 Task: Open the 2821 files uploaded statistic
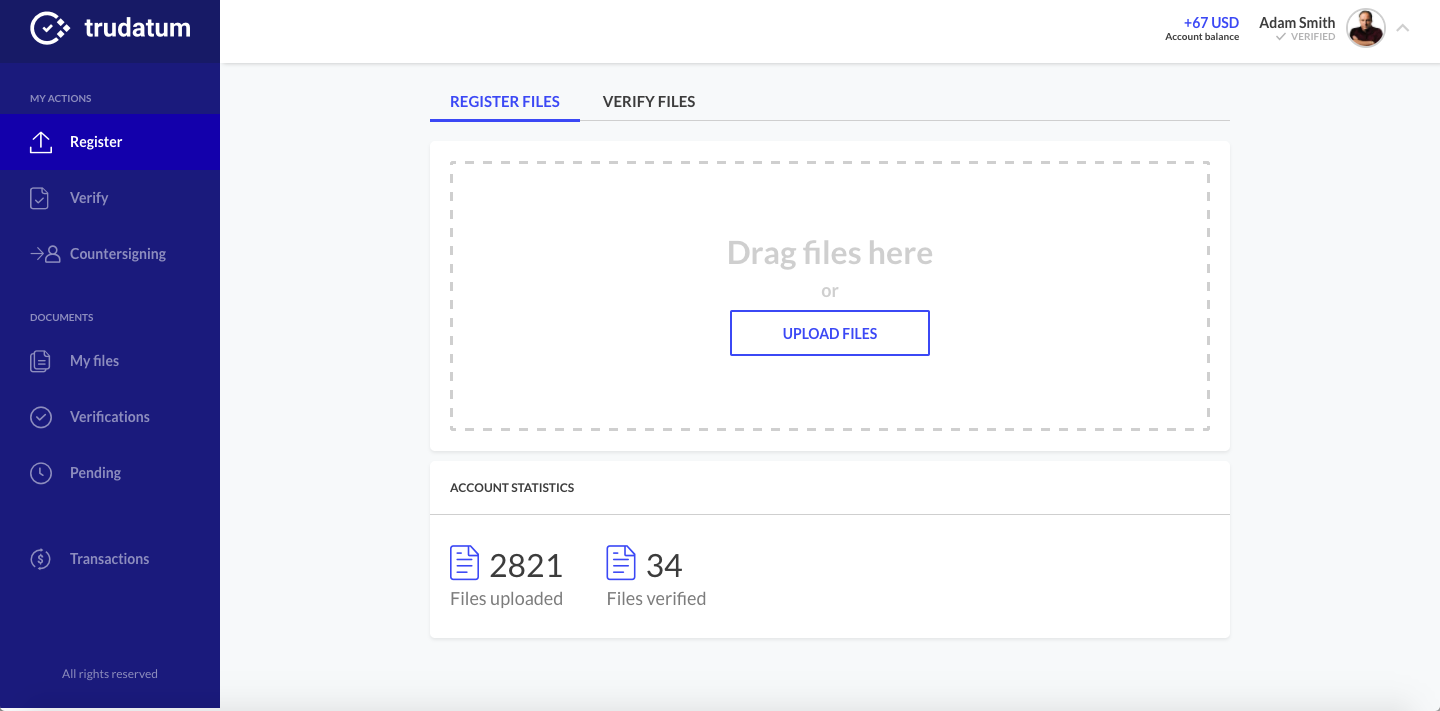[526, 566]
